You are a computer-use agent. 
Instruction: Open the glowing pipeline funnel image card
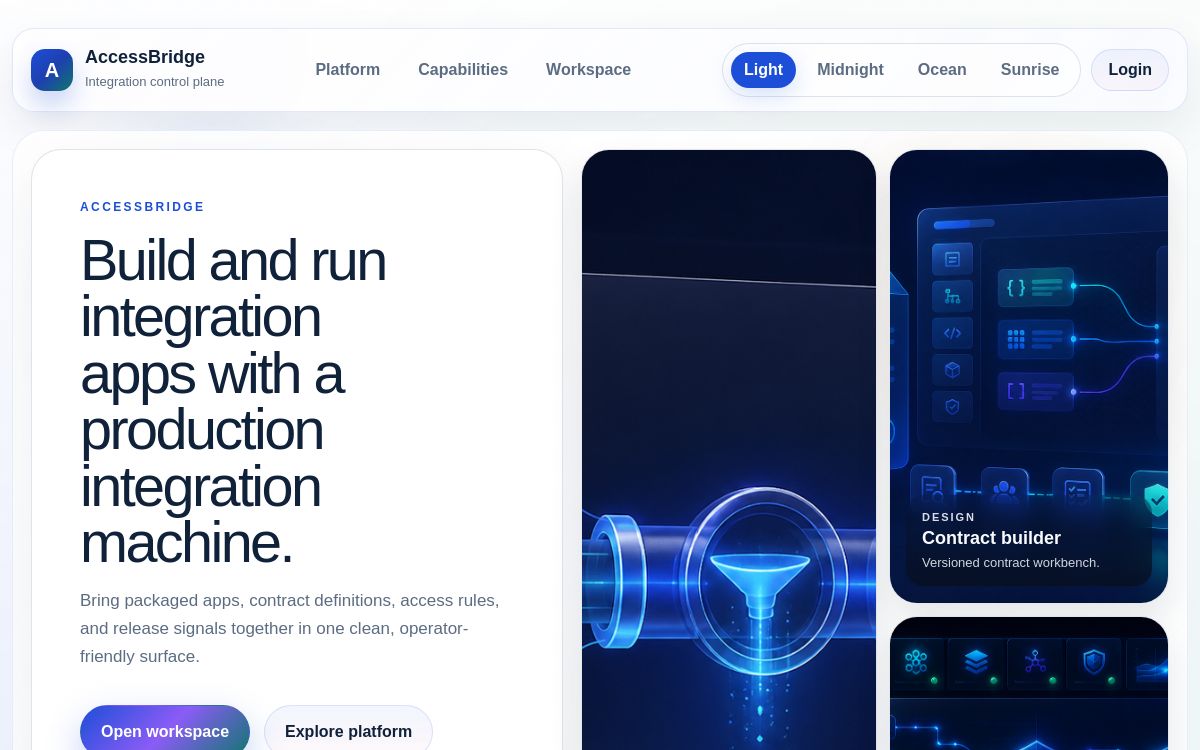coord(729,450)
